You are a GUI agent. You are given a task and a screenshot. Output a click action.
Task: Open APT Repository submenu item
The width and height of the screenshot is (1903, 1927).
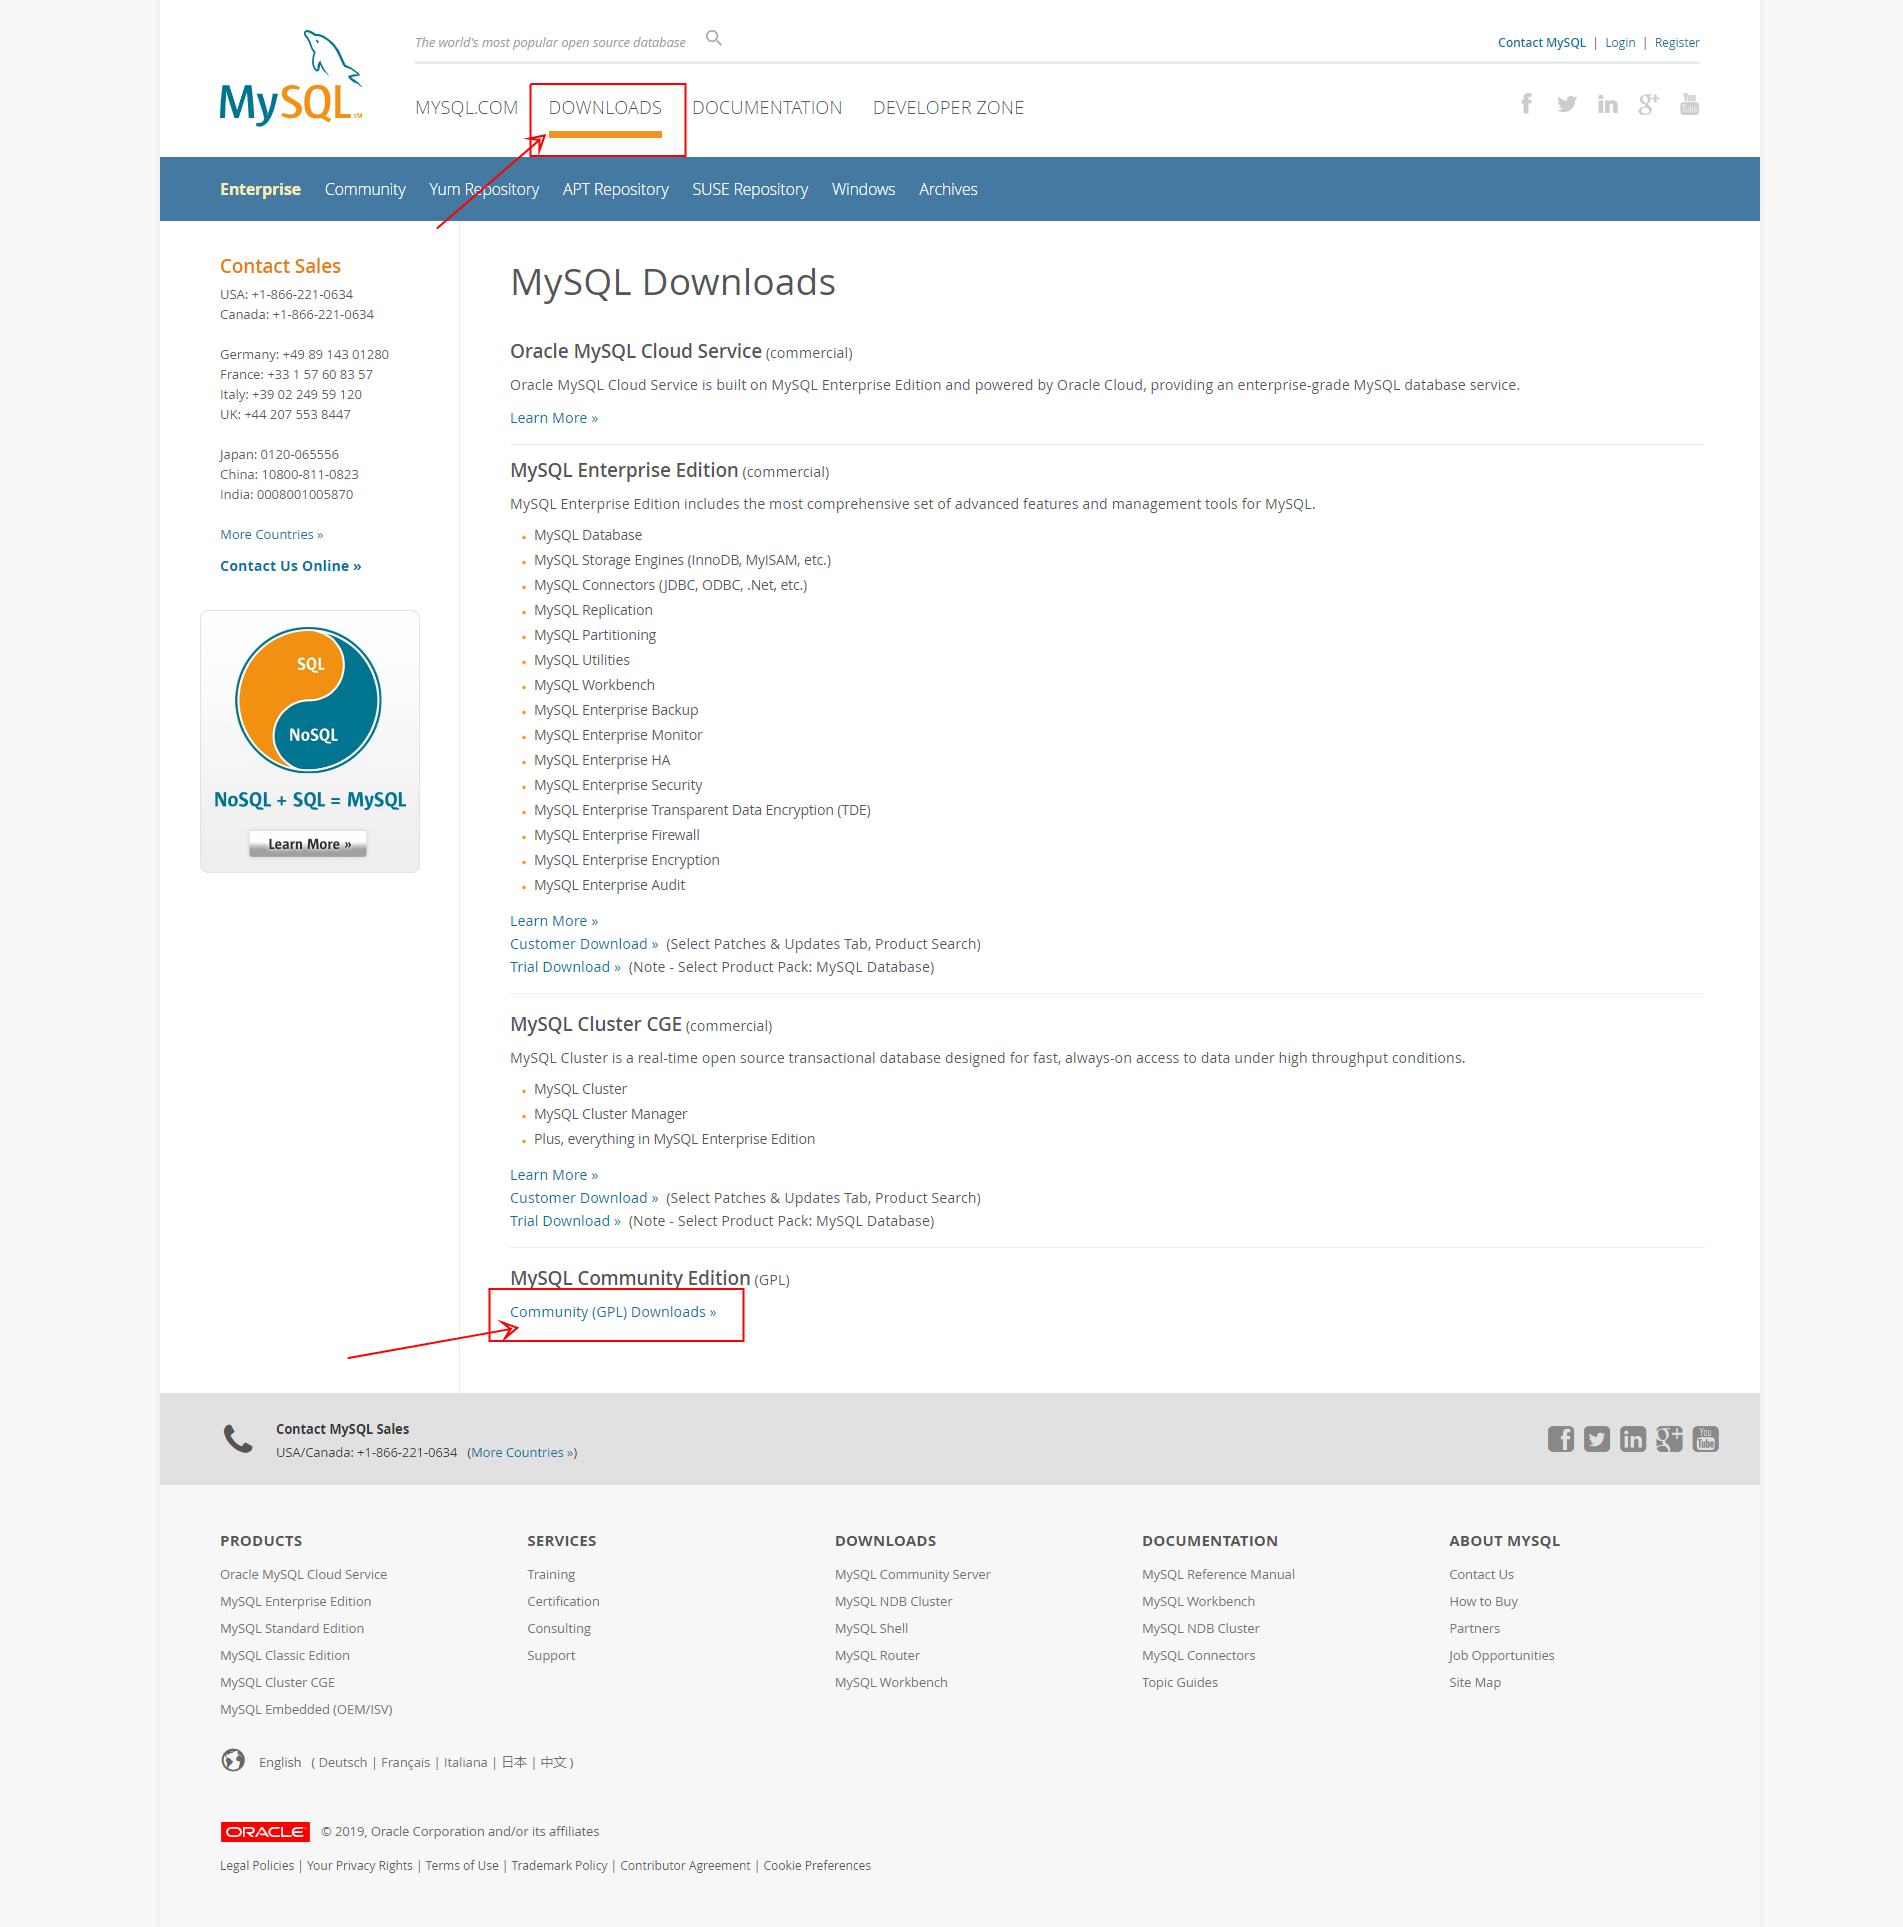coord(615,189)
